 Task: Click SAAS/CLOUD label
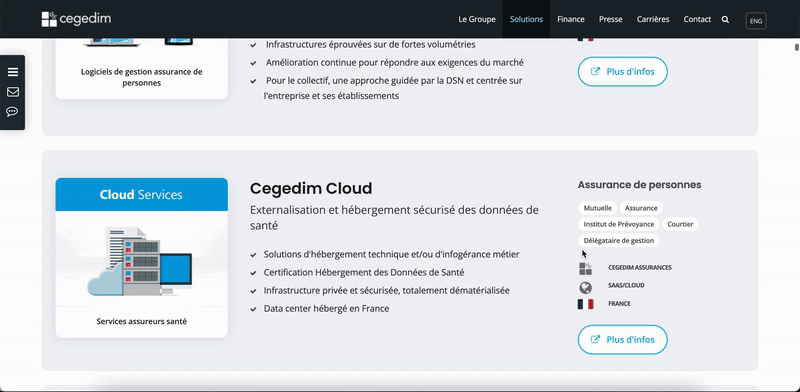click(x=626, y=285)
